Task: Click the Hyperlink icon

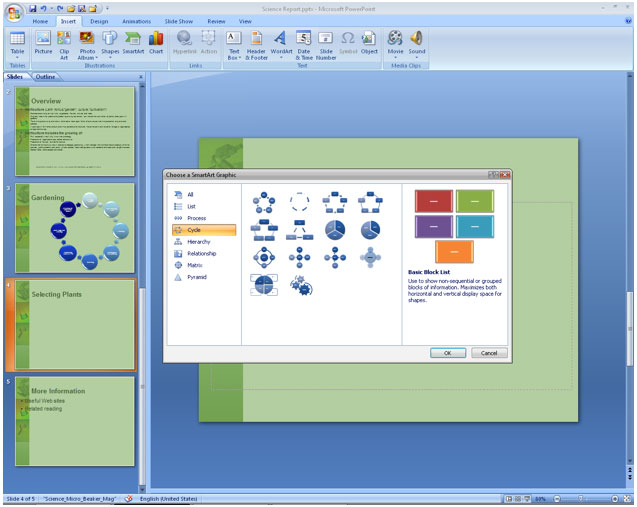Action: point(185,41)
